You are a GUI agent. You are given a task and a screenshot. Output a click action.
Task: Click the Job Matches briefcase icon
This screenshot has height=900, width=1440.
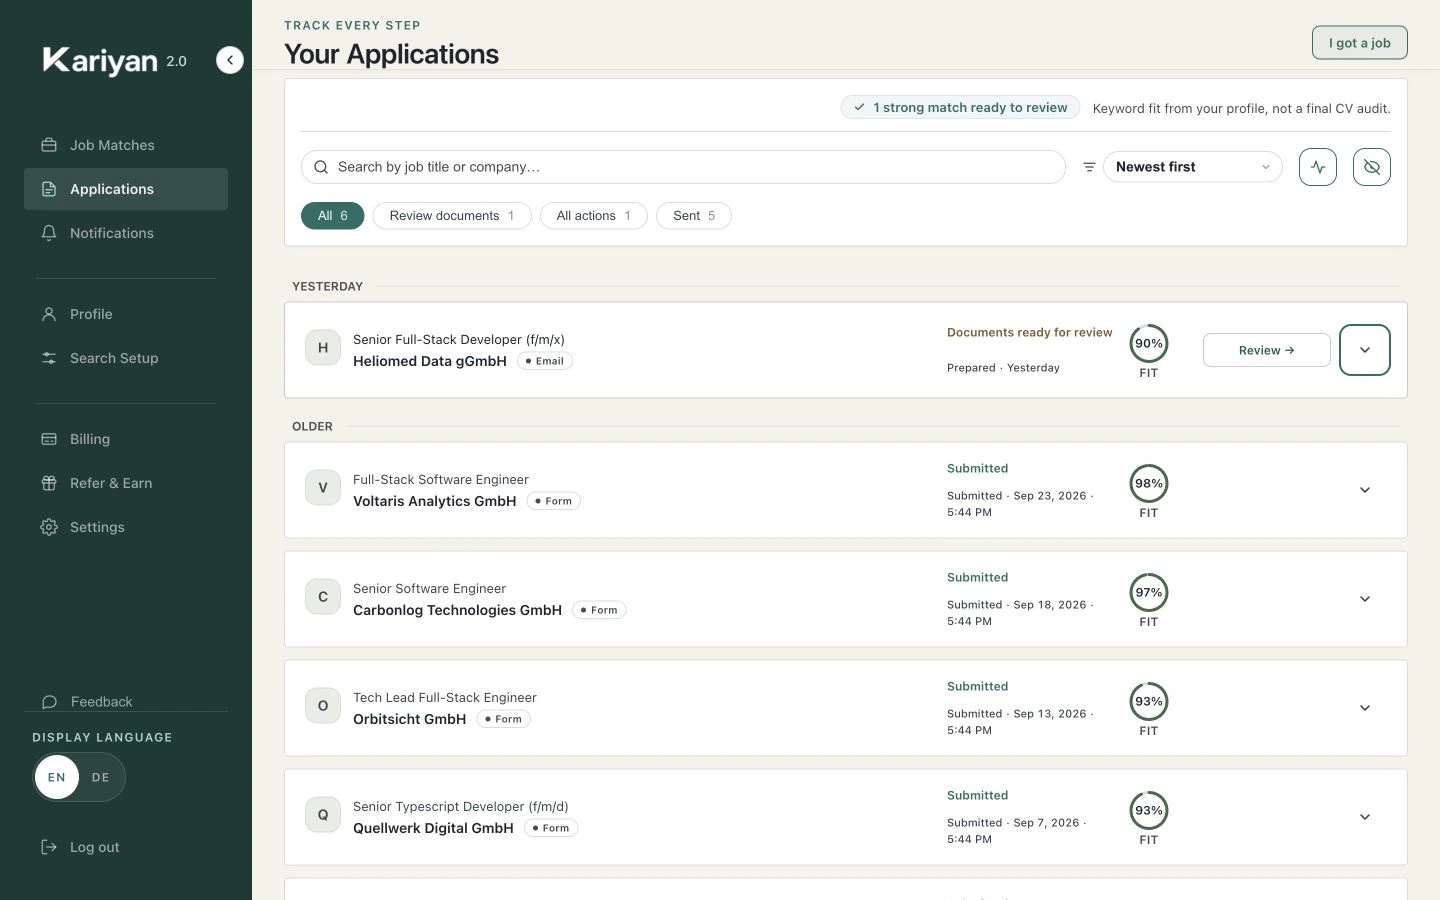pos(49,145)
